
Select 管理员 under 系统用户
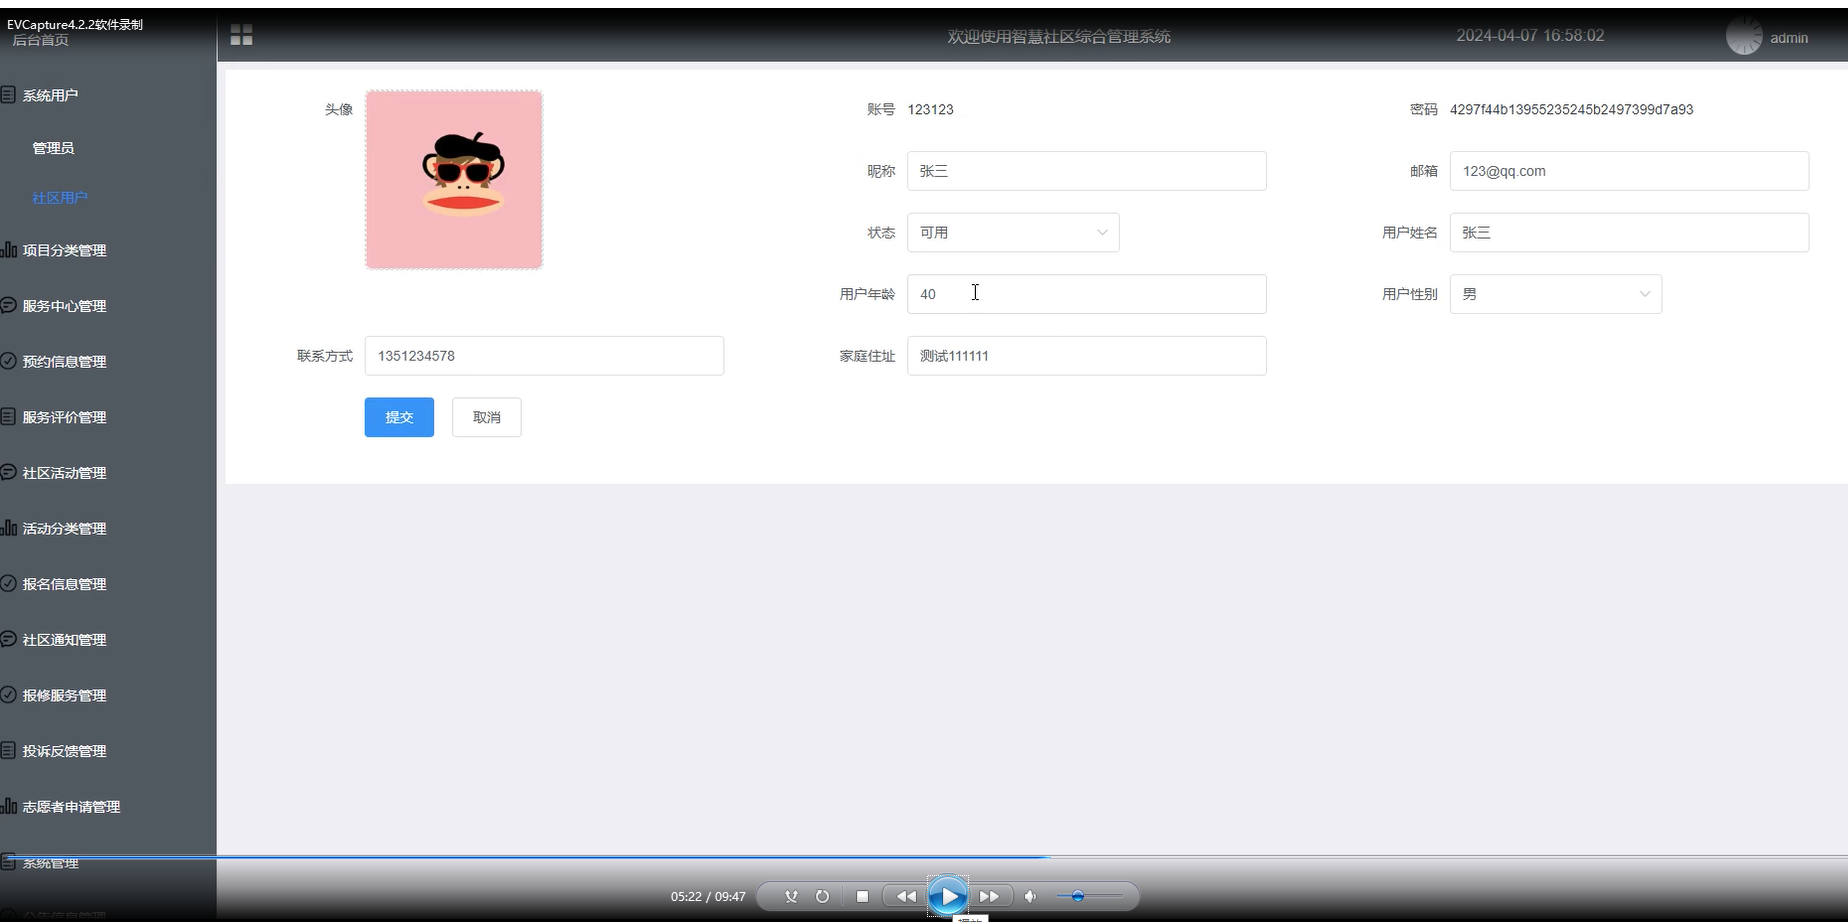53,148
